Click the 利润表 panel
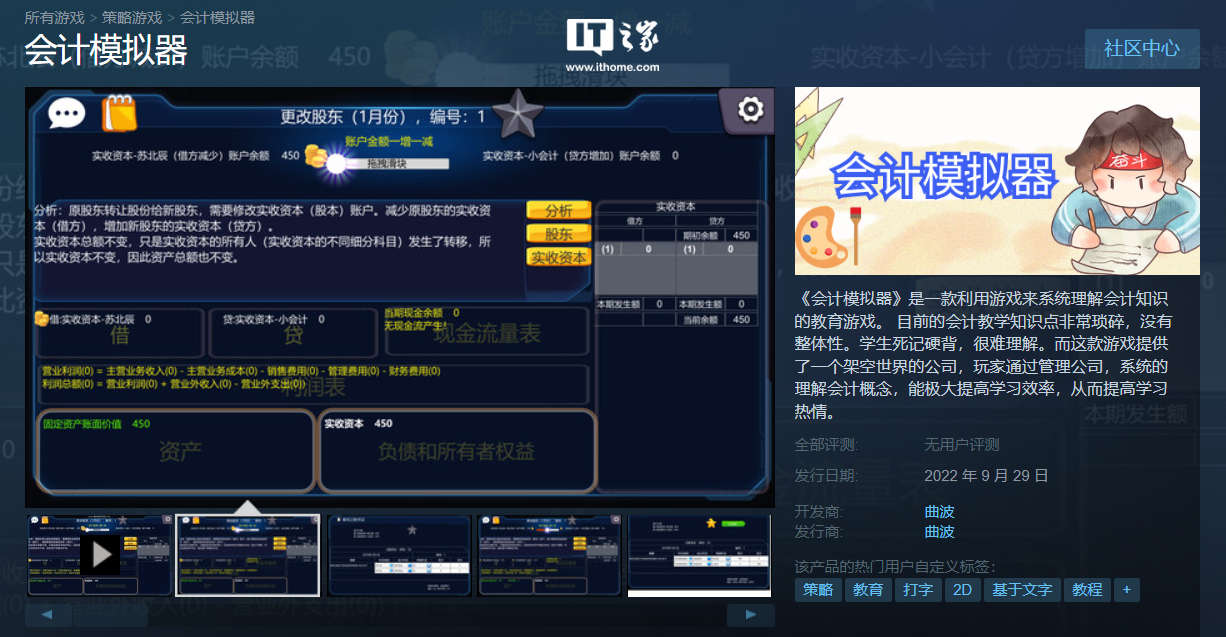Image resolution: width=1226 pixels, height=637 pixels. pos(312,385)
